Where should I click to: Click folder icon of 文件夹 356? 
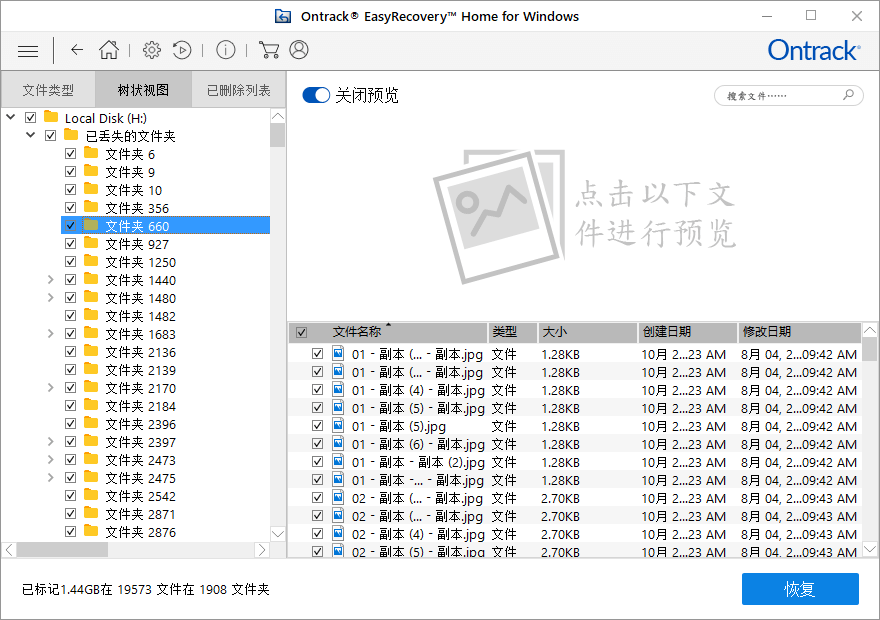[91, 206]
